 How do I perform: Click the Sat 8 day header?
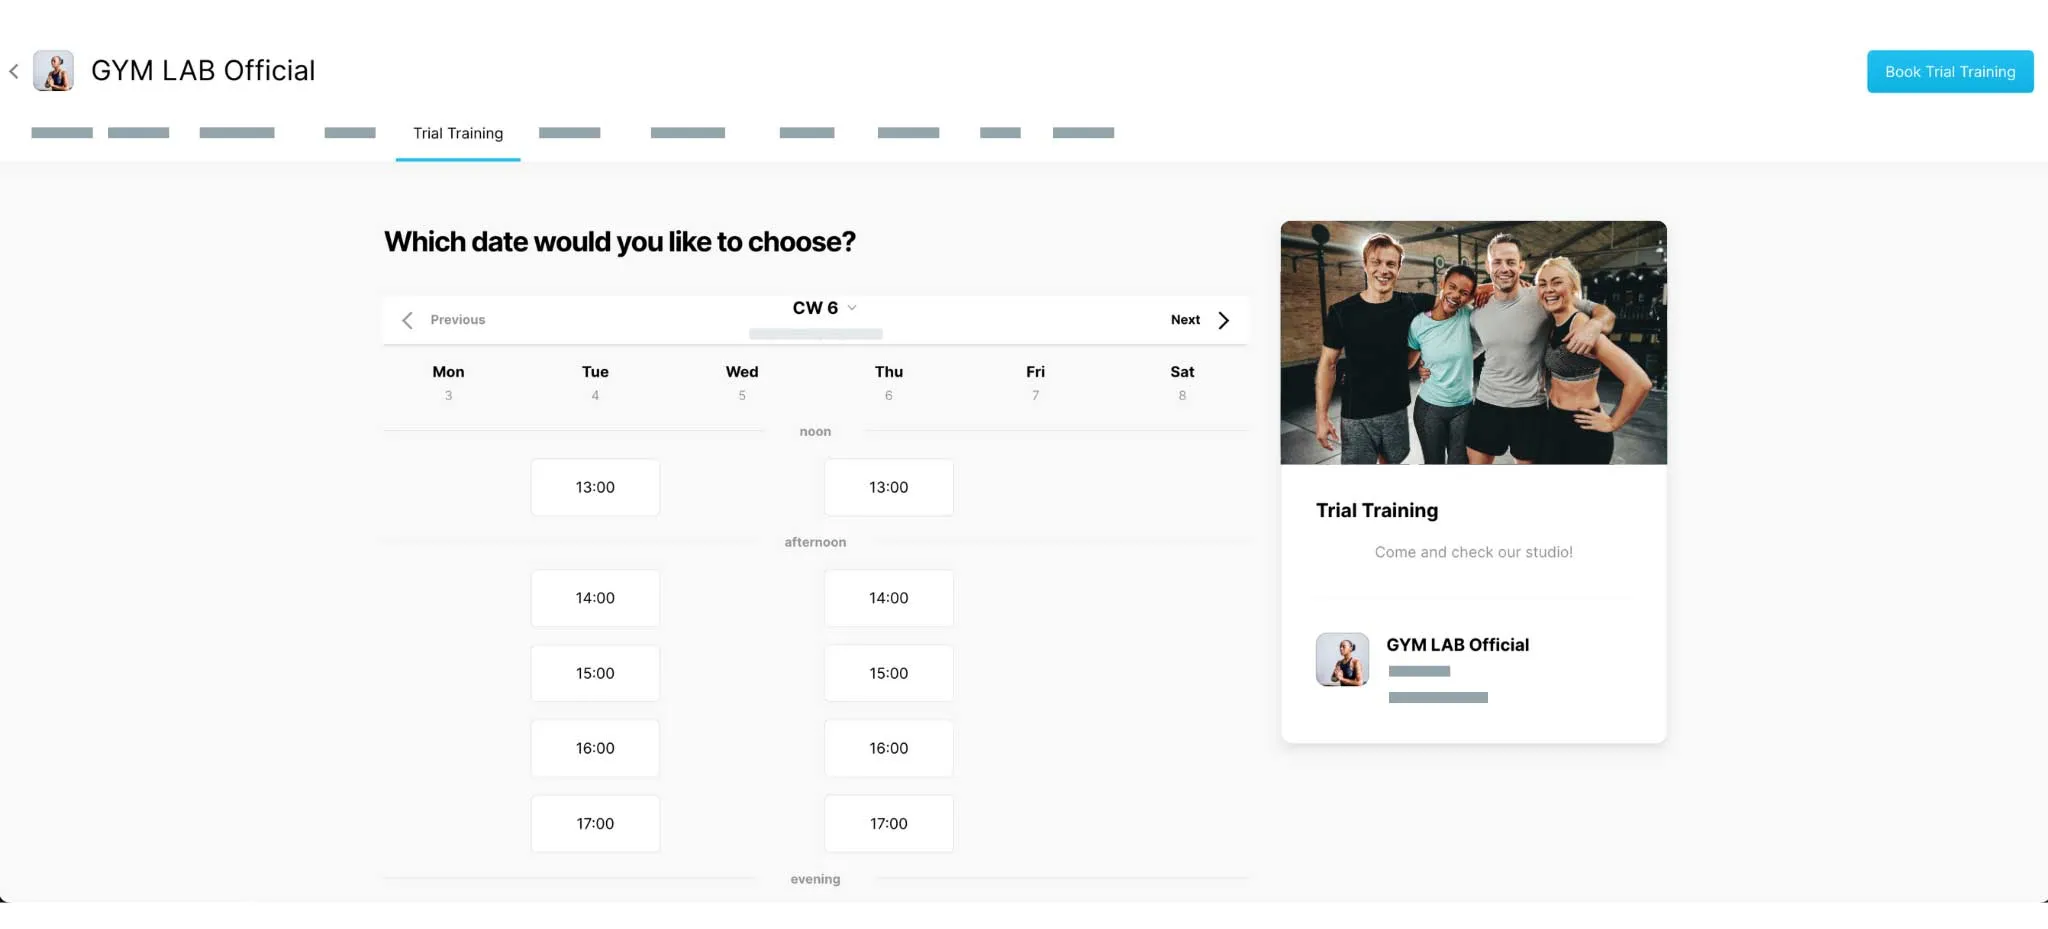pos(1182,382)
